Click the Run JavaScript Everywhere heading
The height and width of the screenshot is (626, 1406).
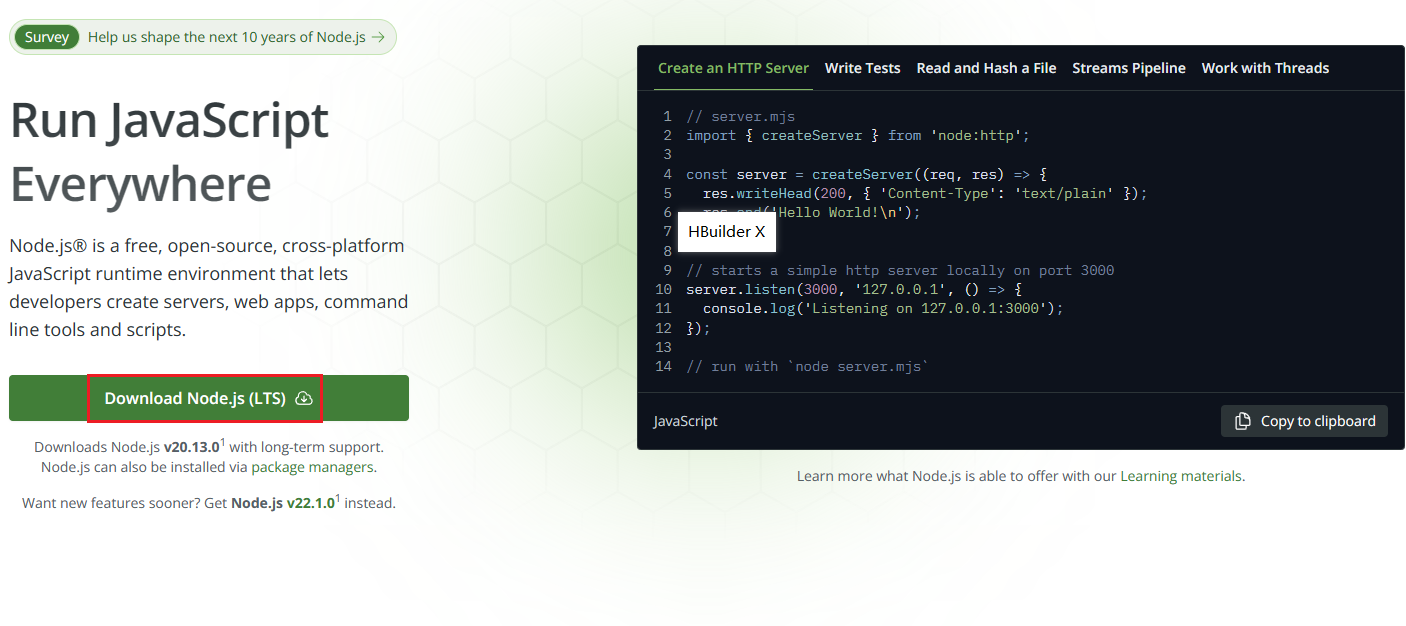click(169, 152)
